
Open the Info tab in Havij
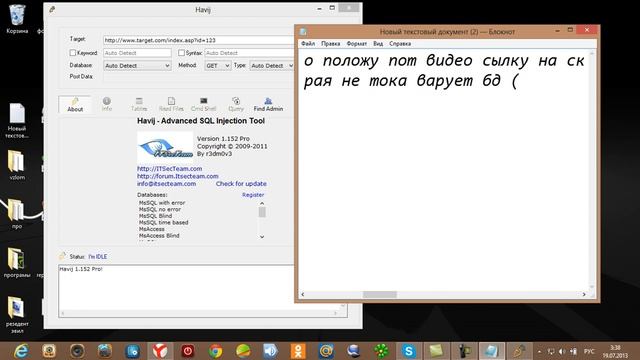tap(107, 104)
